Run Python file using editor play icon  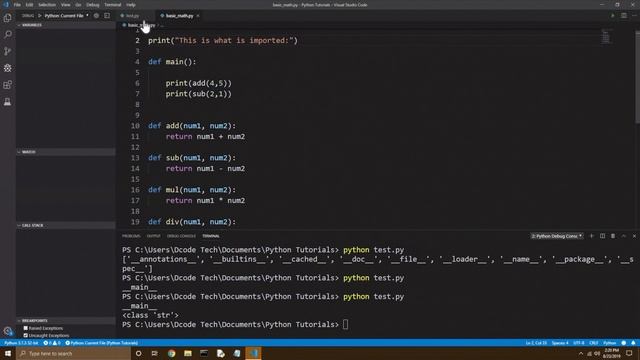(613, 16)
